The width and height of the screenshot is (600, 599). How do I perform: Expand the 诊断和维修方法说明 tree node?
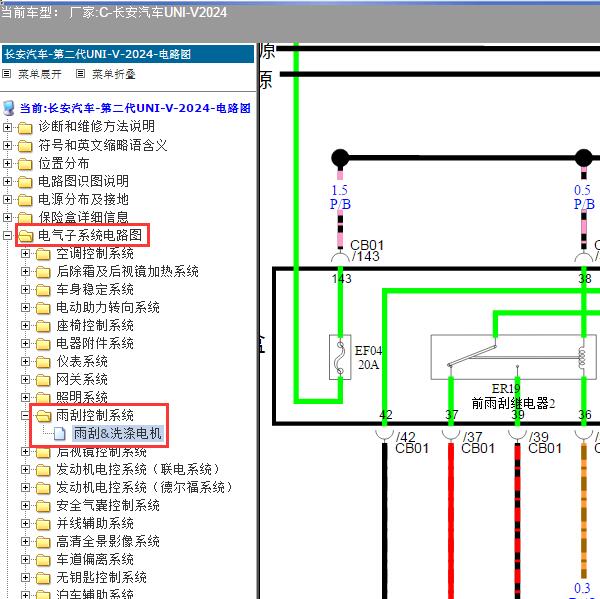tap(7, 127)
